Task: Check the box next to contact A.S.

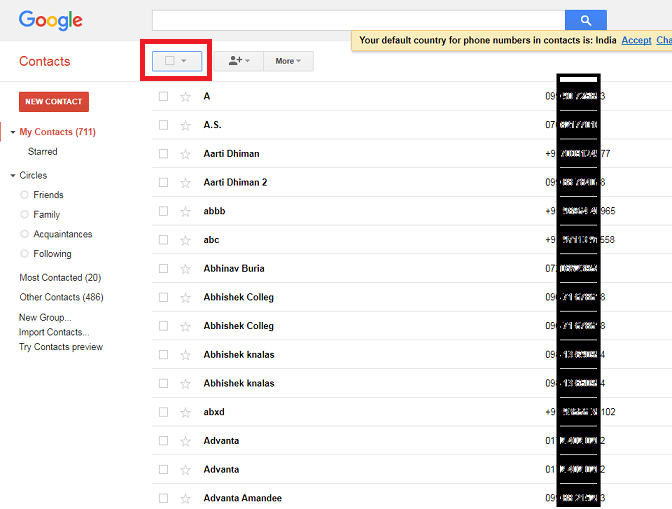Action: pos(163,125)
